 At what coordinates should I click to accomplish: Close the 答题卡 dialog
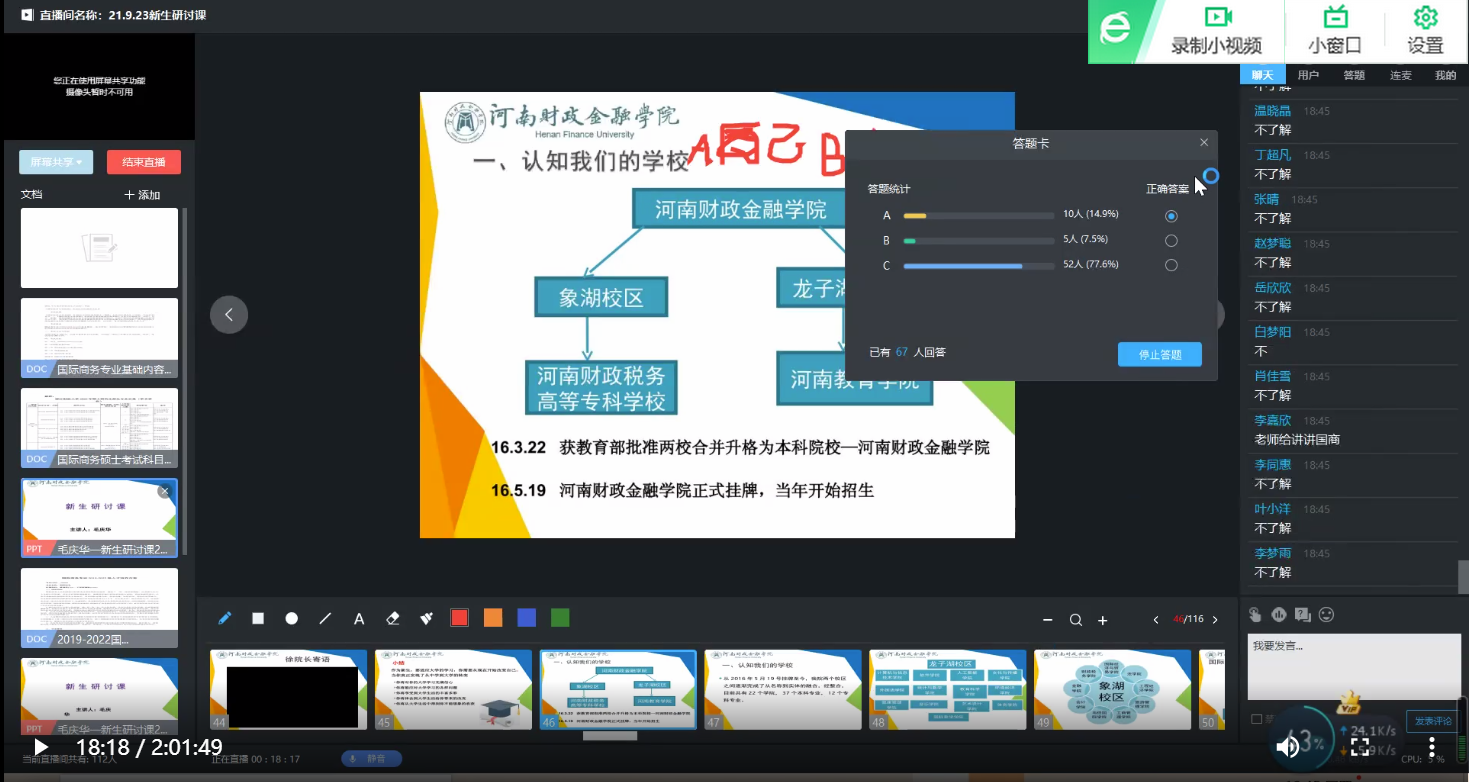[x=1204, y=143]
